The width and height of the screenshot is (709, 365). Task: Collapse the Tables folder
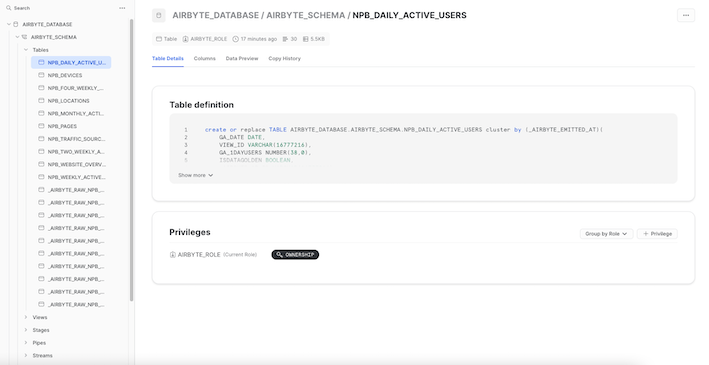tap(26, 50)
